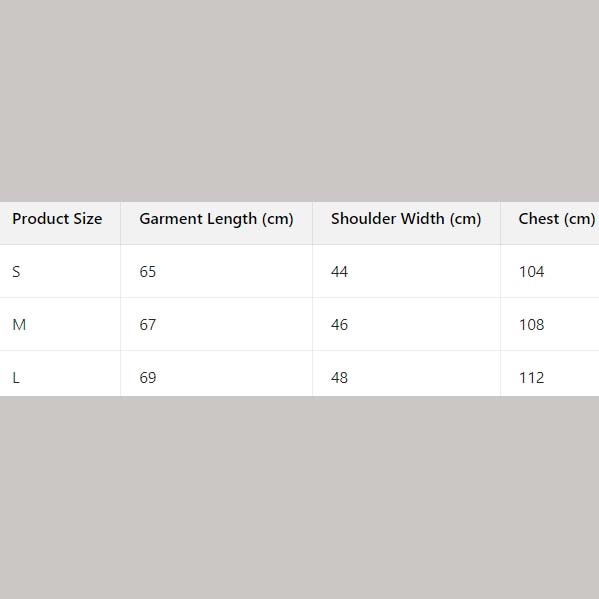
Task: Click the Garment Length (cm) header
Action: (216, 219)
